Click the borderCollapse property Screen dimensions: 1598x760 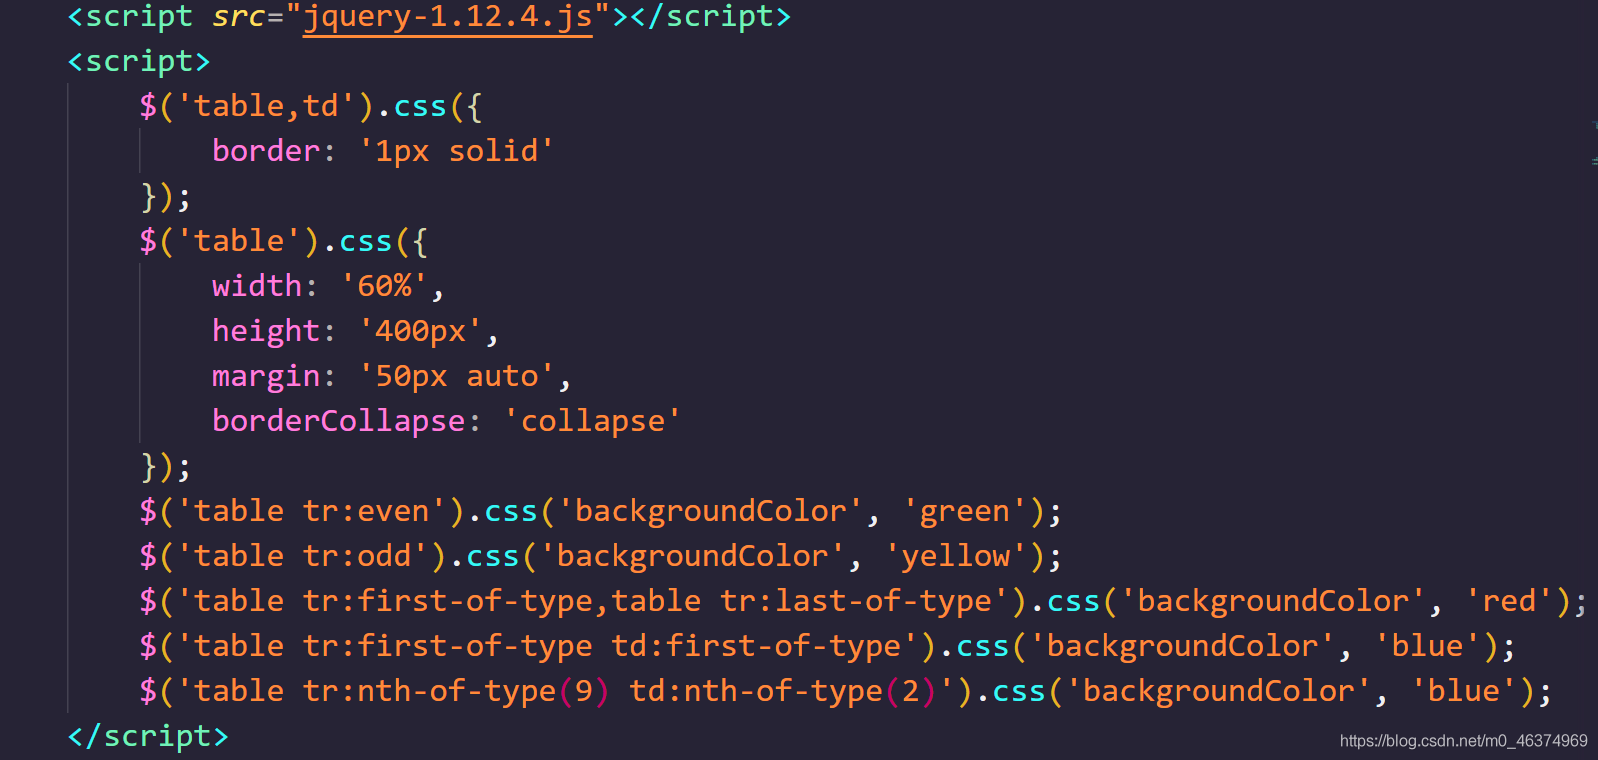pos(339,421)
